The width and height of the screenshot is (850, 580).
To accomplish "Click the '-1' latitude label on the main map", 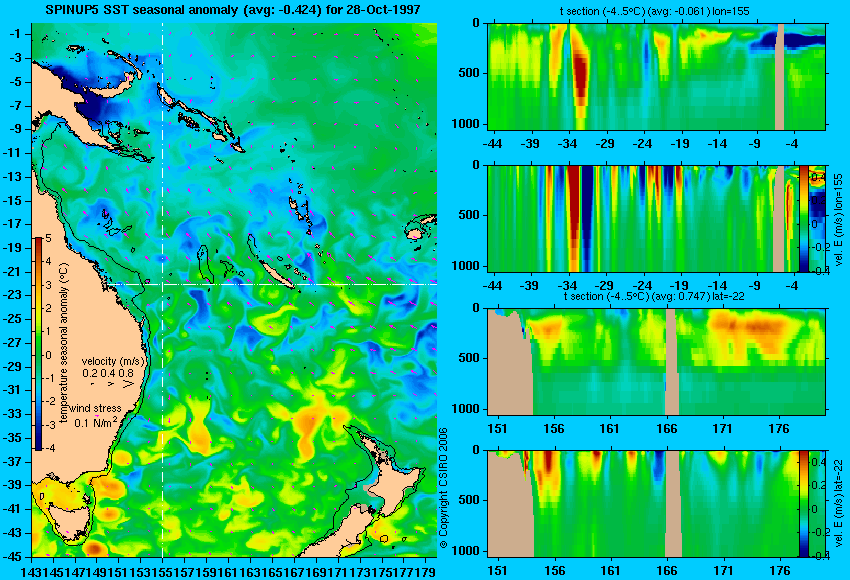I will (x=17, y=34).
